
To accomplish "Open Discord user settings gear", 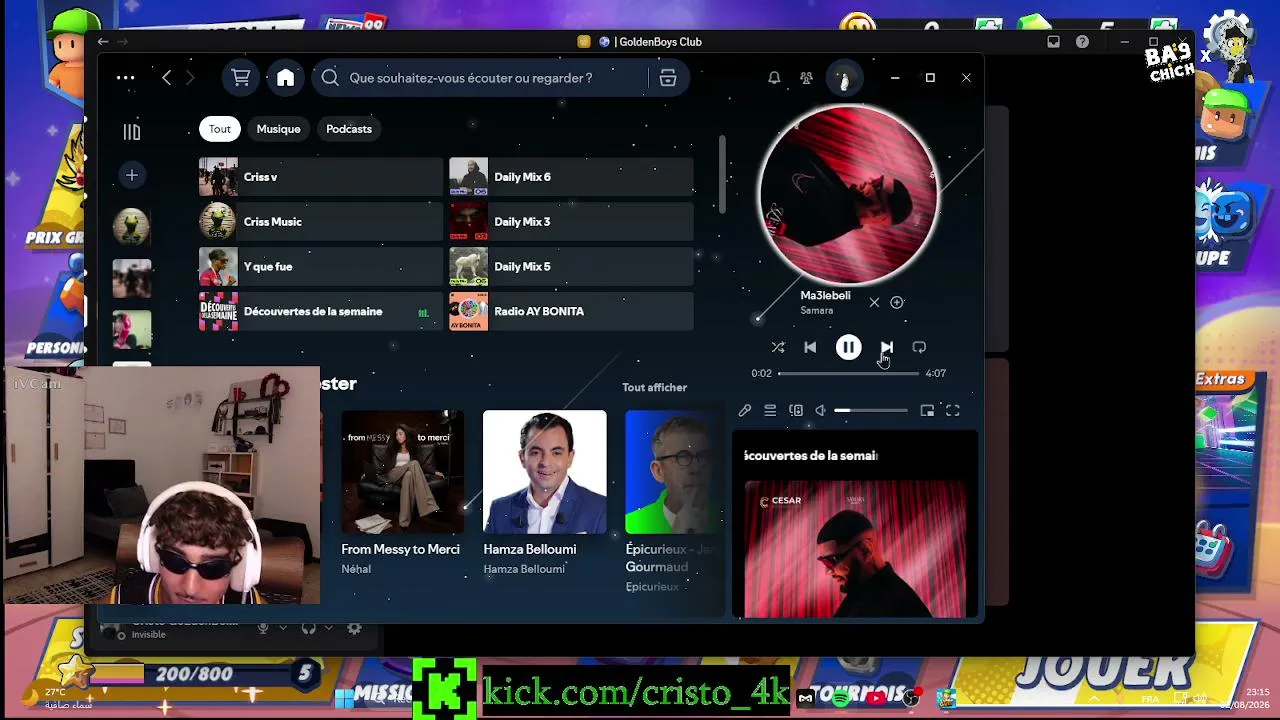I will (354, 628).
